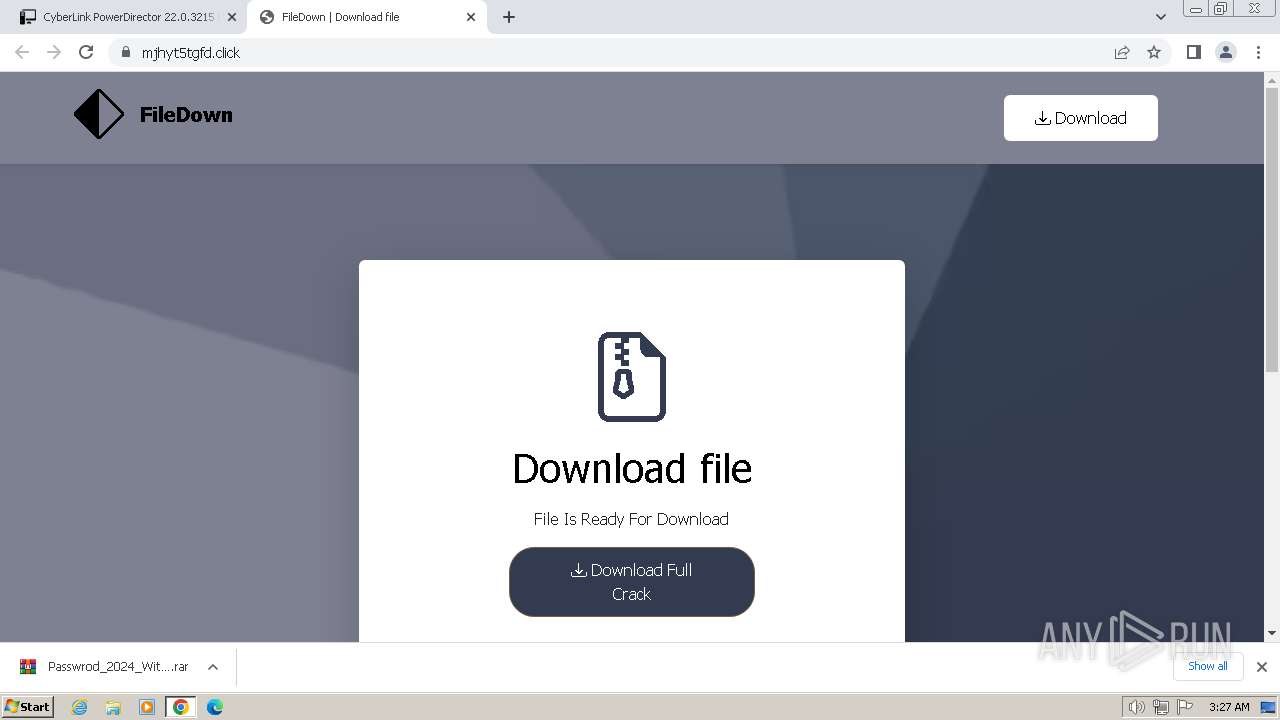Screen dimensions: 1280x720
Task: Click the page scrollbar up arrow
Action: 1272,80
